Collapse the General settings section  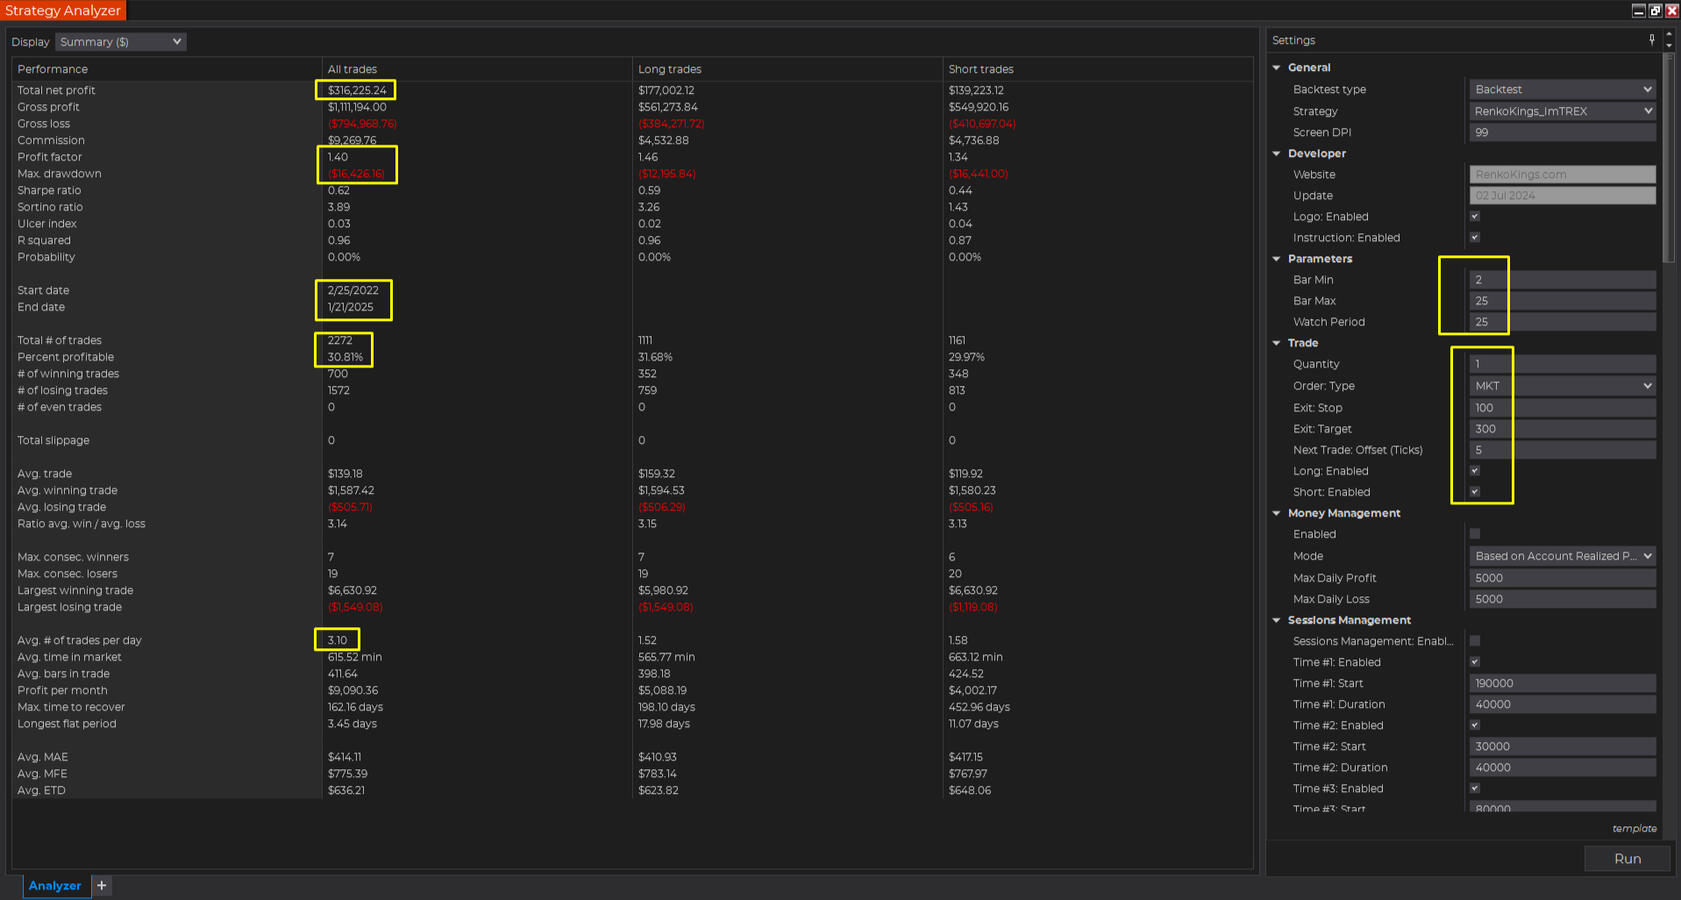pyautogui.click(x=1277, y=68)
